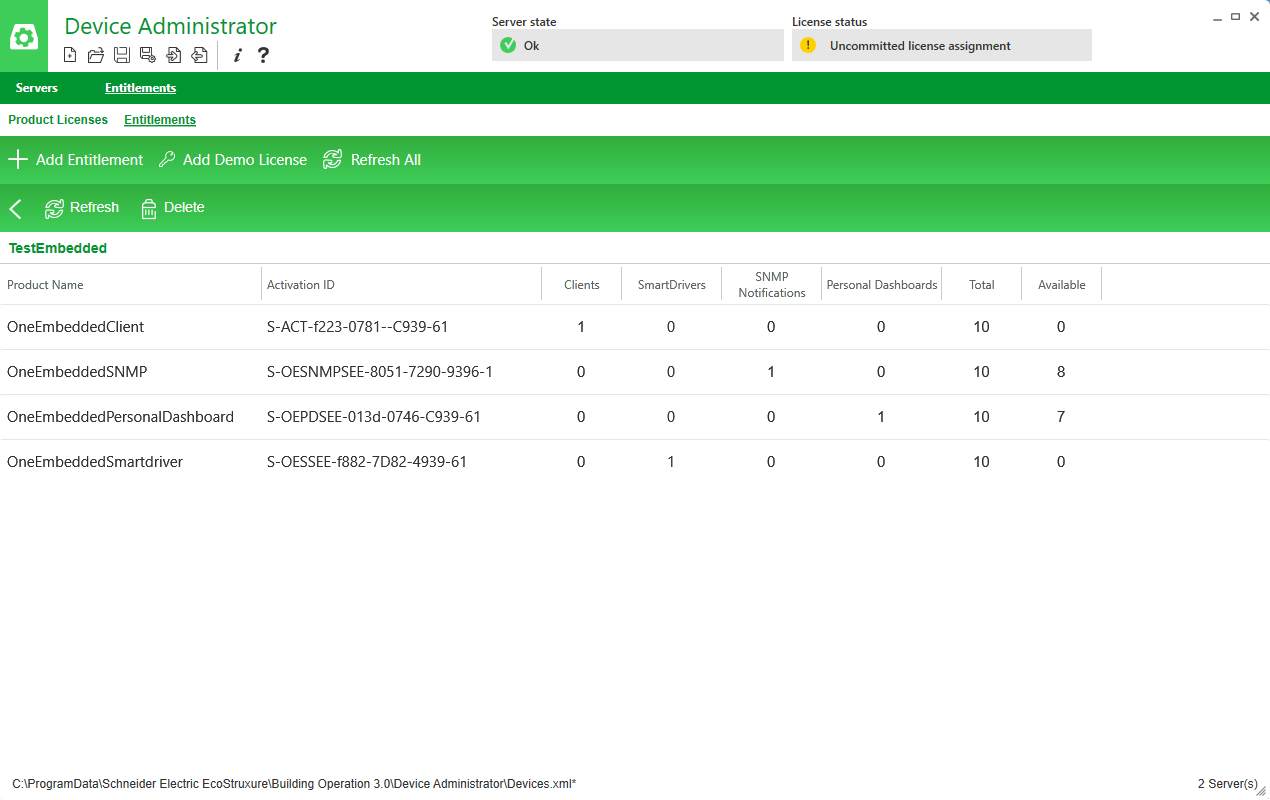Image resolution: width=1270 pixels, height=800 pixels.
Task: Click the window resize grip in the corner
Action: [1261, 791]
